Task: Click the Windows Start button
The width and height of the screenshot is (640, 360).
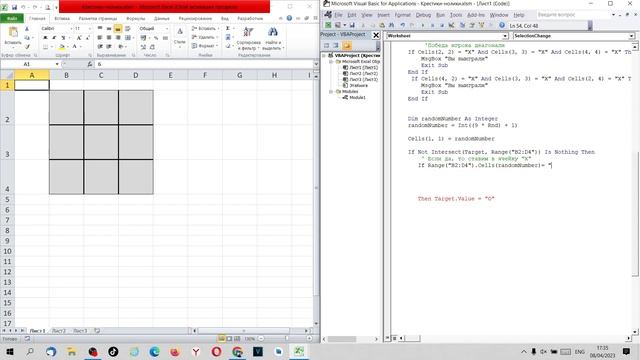Action: (x=9, y=351)
